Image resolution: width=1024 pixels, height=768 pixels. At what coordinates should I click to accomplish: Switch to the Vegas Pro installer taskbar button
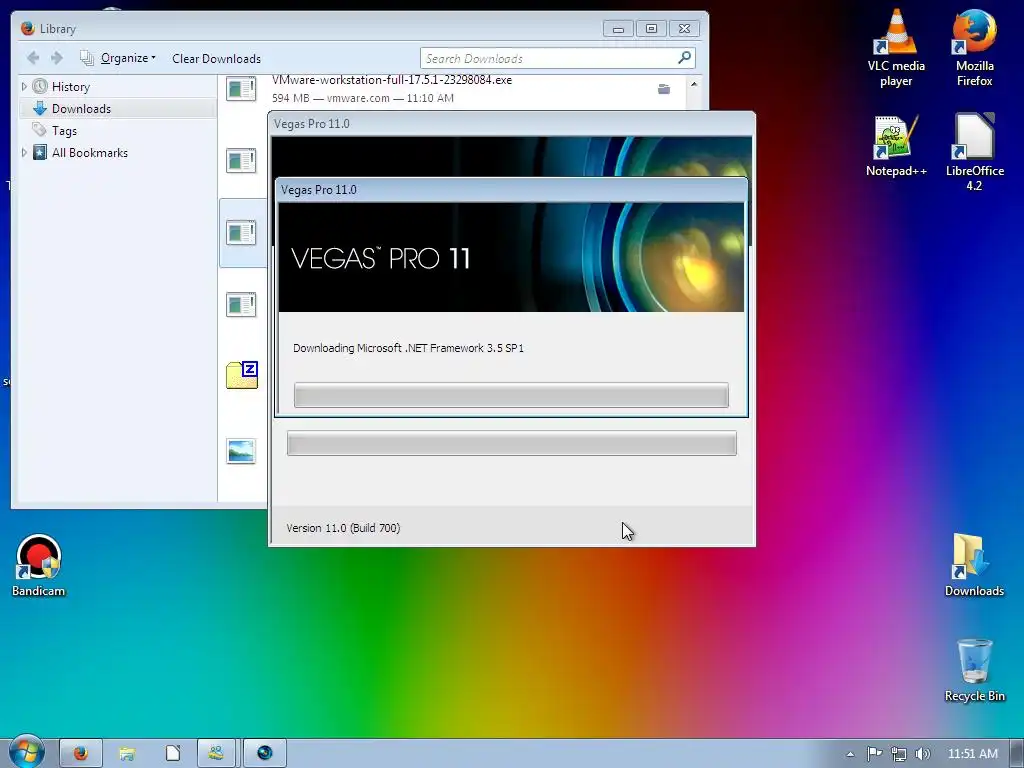pos(264,753)
